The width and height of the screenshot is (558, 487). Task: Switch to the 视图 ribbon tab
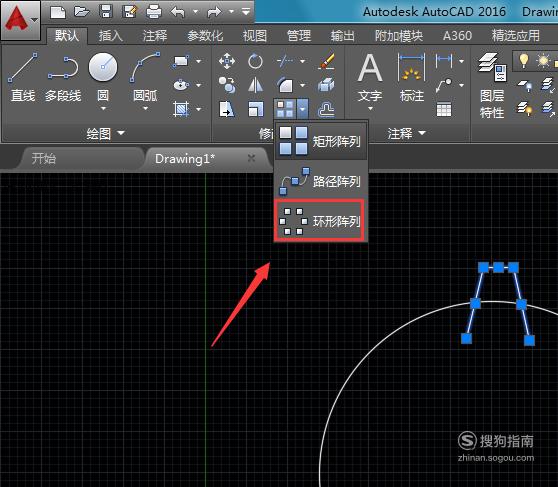255,36
